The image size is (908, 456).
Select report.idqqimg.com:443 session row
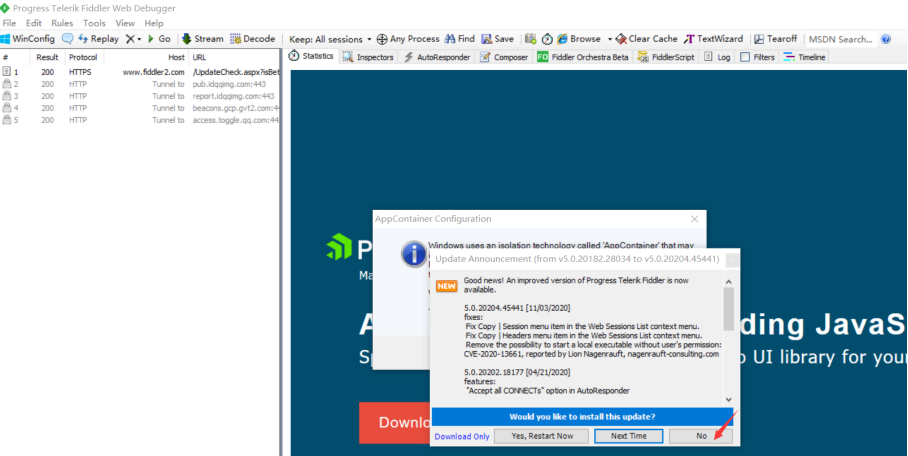[140, 96]
